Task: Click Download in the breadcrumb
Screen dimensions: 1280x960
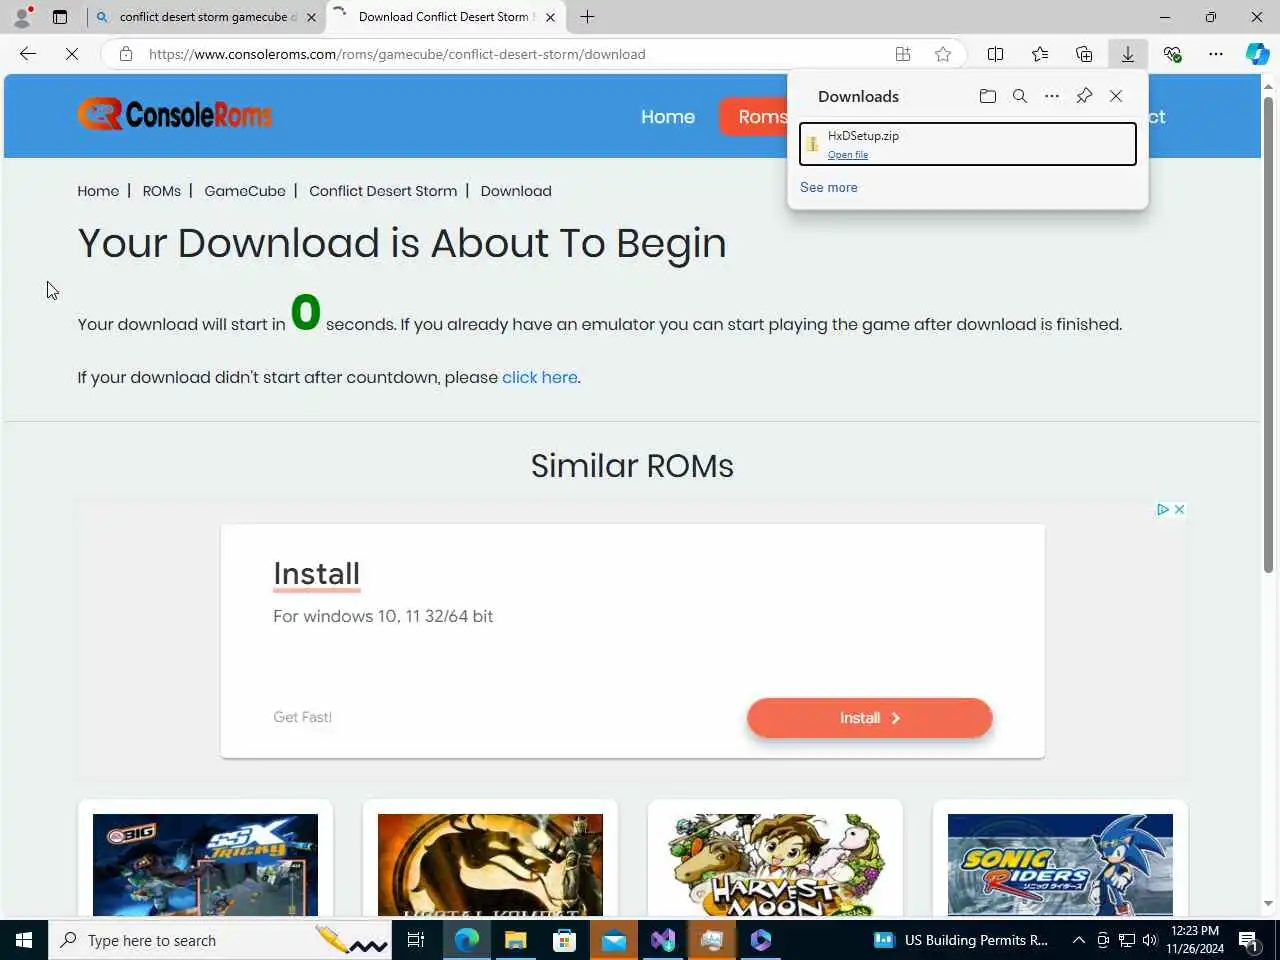Action: point(516,191)
